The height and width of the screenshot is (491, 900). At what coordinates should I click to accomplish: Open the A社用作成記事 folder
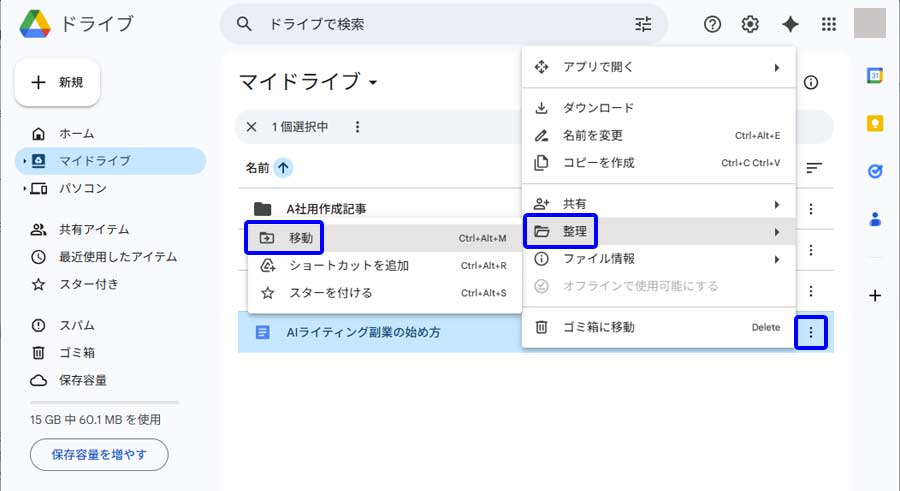click(326, 209)
